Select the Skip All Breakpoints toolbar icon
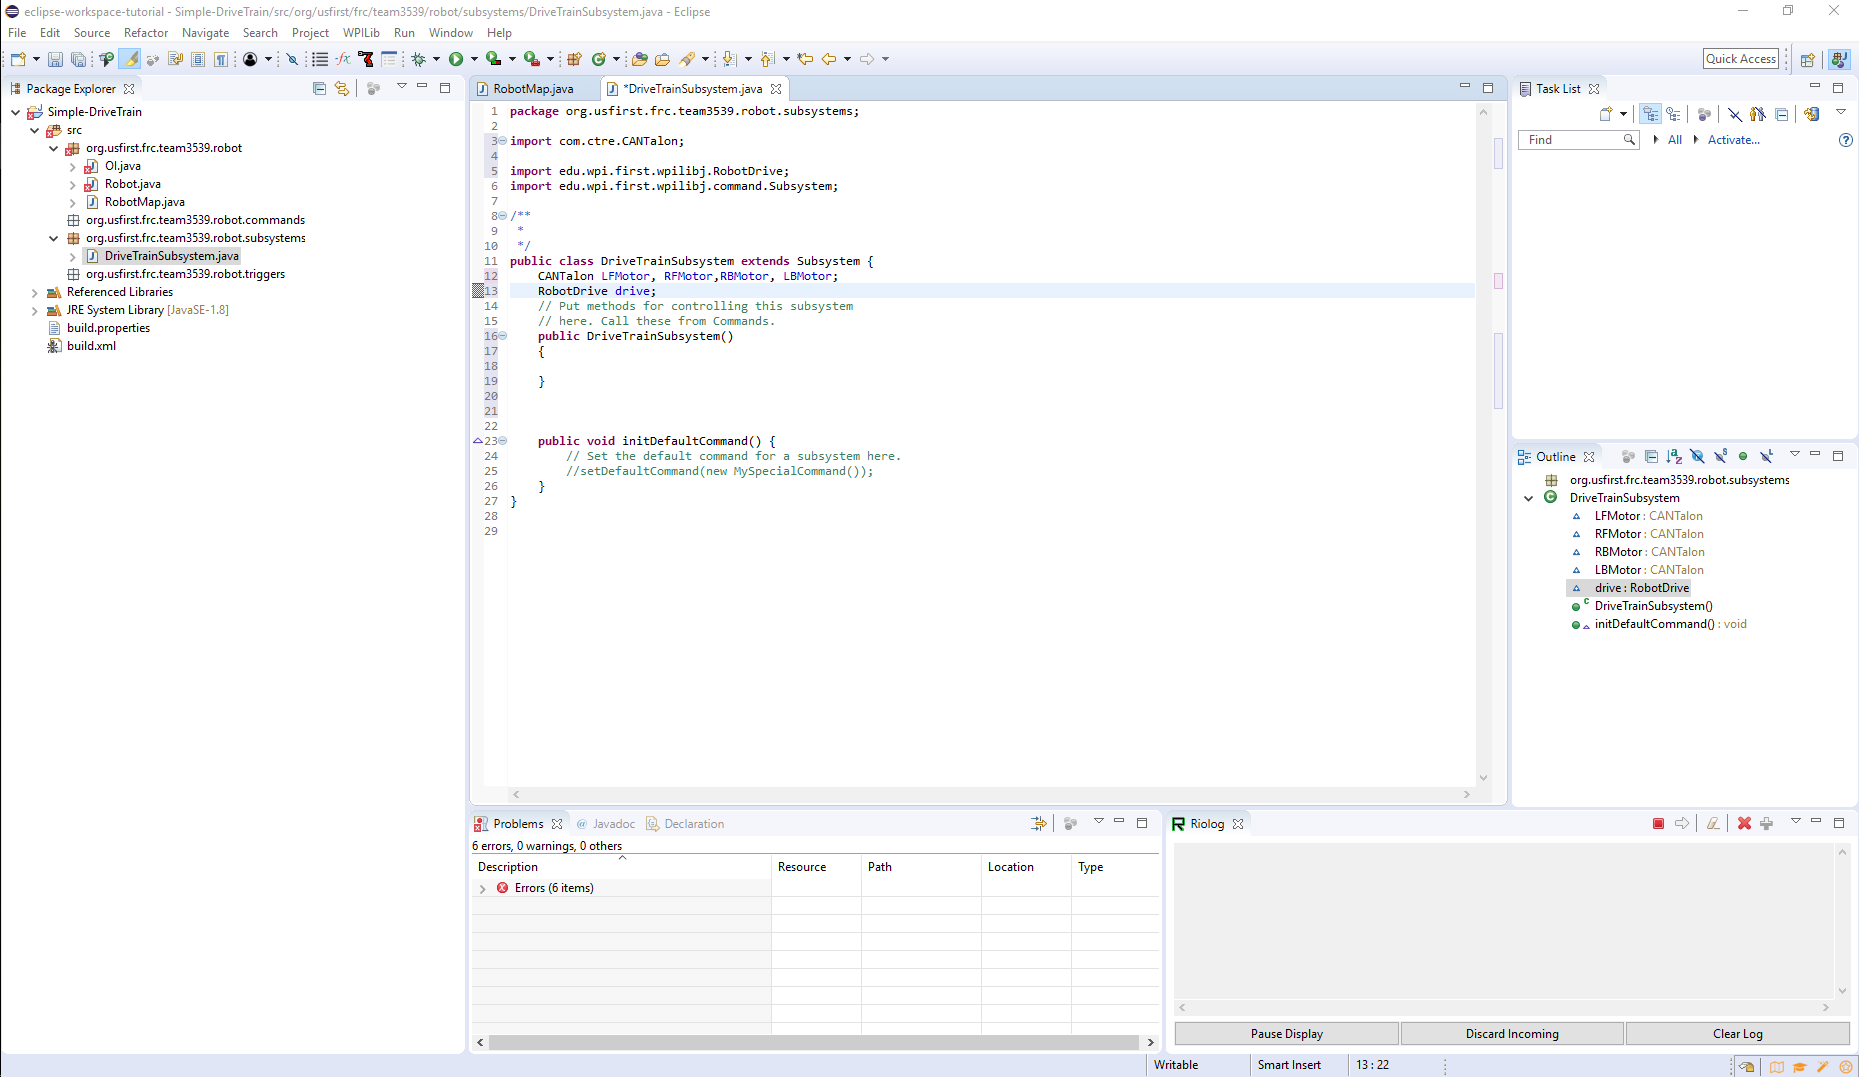This screenshot has width=1859, height=1077. coord(292,59)
